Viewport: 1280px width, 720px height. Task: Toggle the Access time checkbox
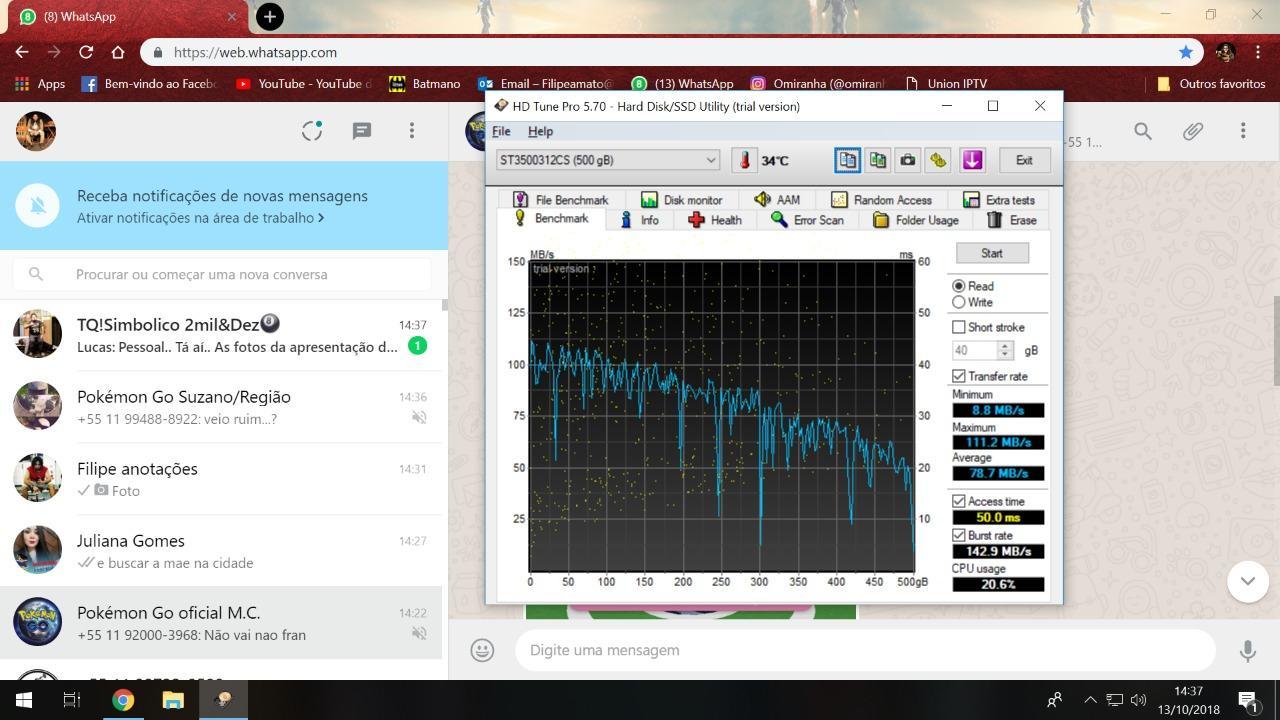point(959,501)
